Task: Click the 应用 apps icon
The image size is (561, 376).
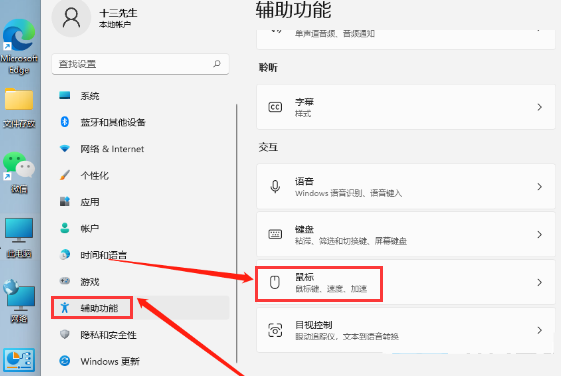Action: coord(65,201)
